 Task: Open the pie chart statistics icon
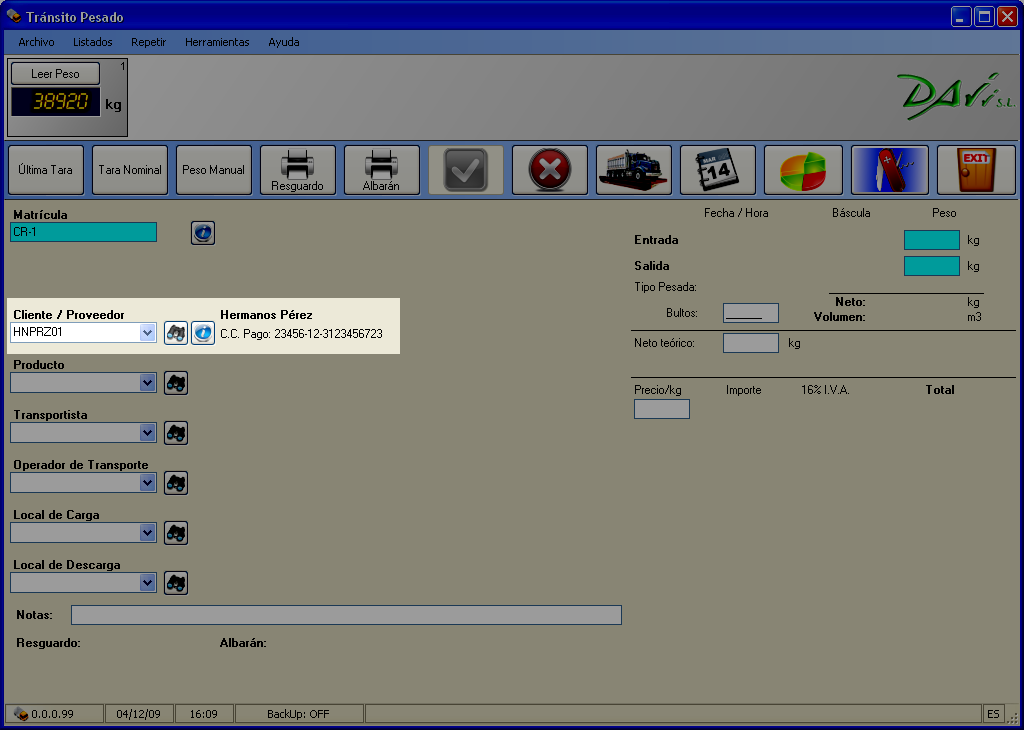click(x=803, y=170)
